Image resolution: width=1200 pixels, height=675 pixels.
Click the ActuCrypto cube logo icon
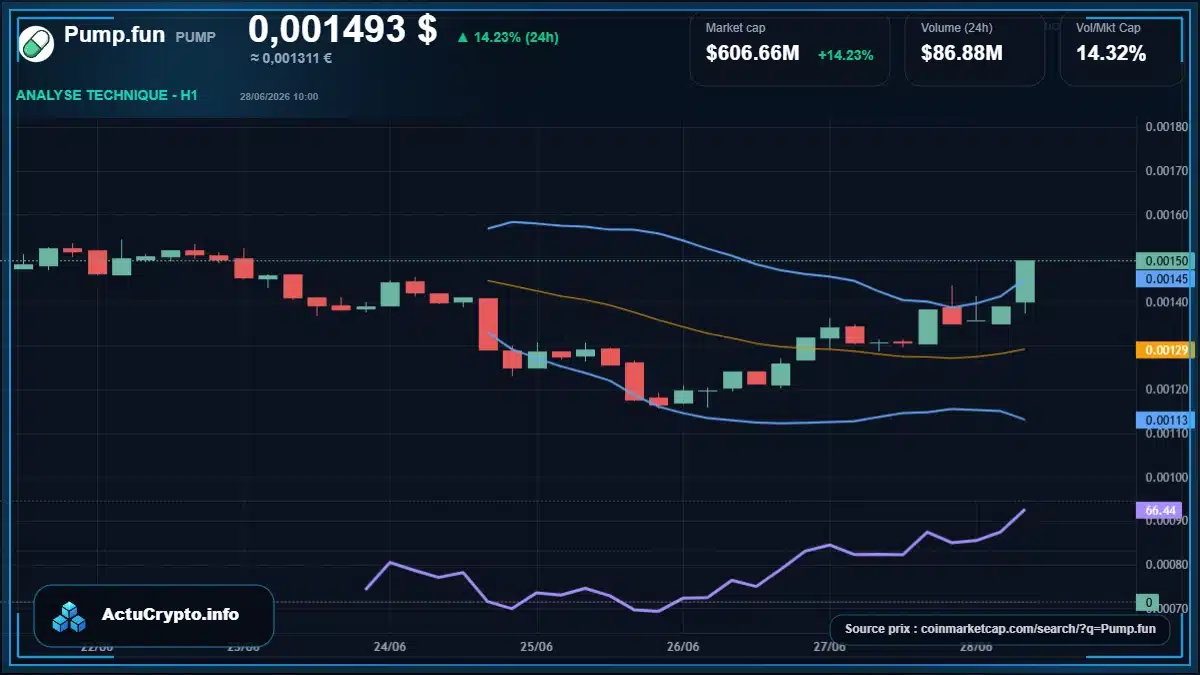click(70, 616)
